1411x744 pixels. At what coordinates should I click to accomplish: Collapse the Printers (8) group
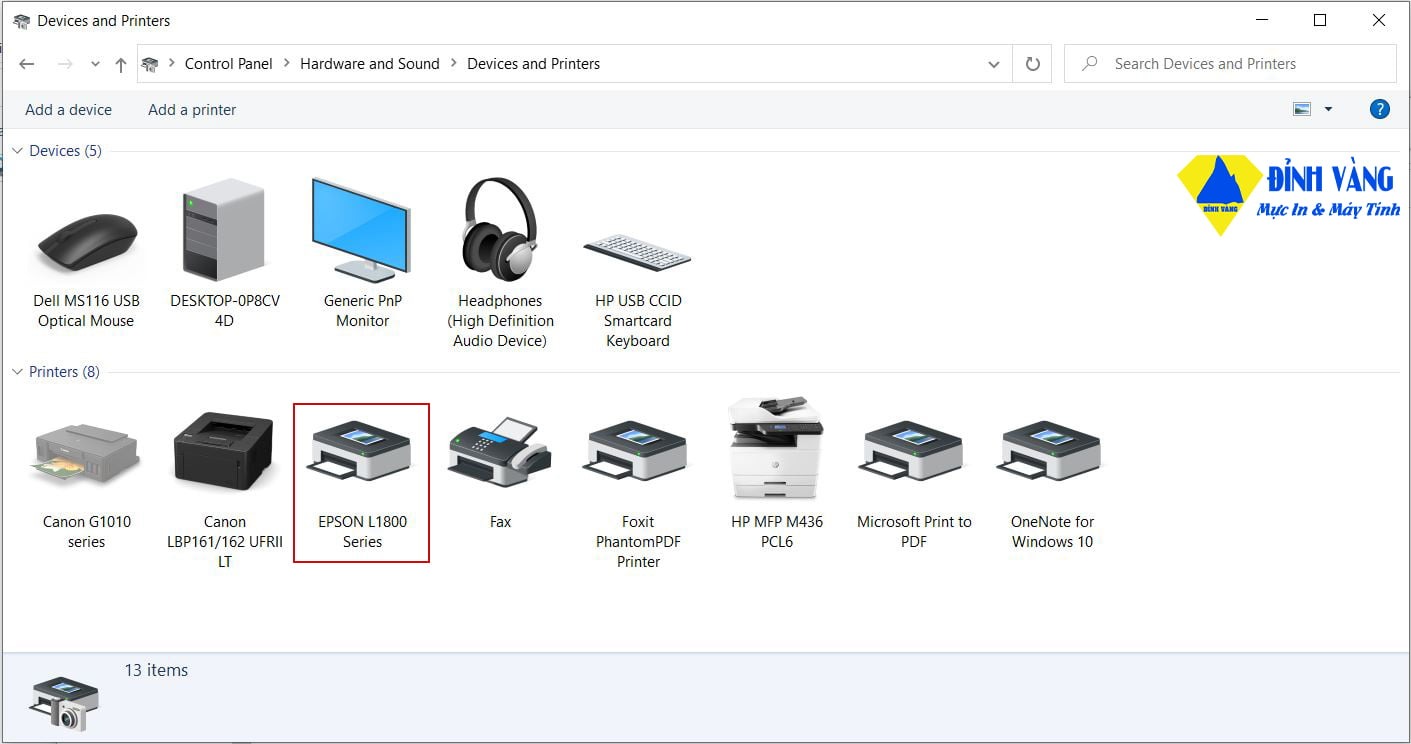pos(17,372)
